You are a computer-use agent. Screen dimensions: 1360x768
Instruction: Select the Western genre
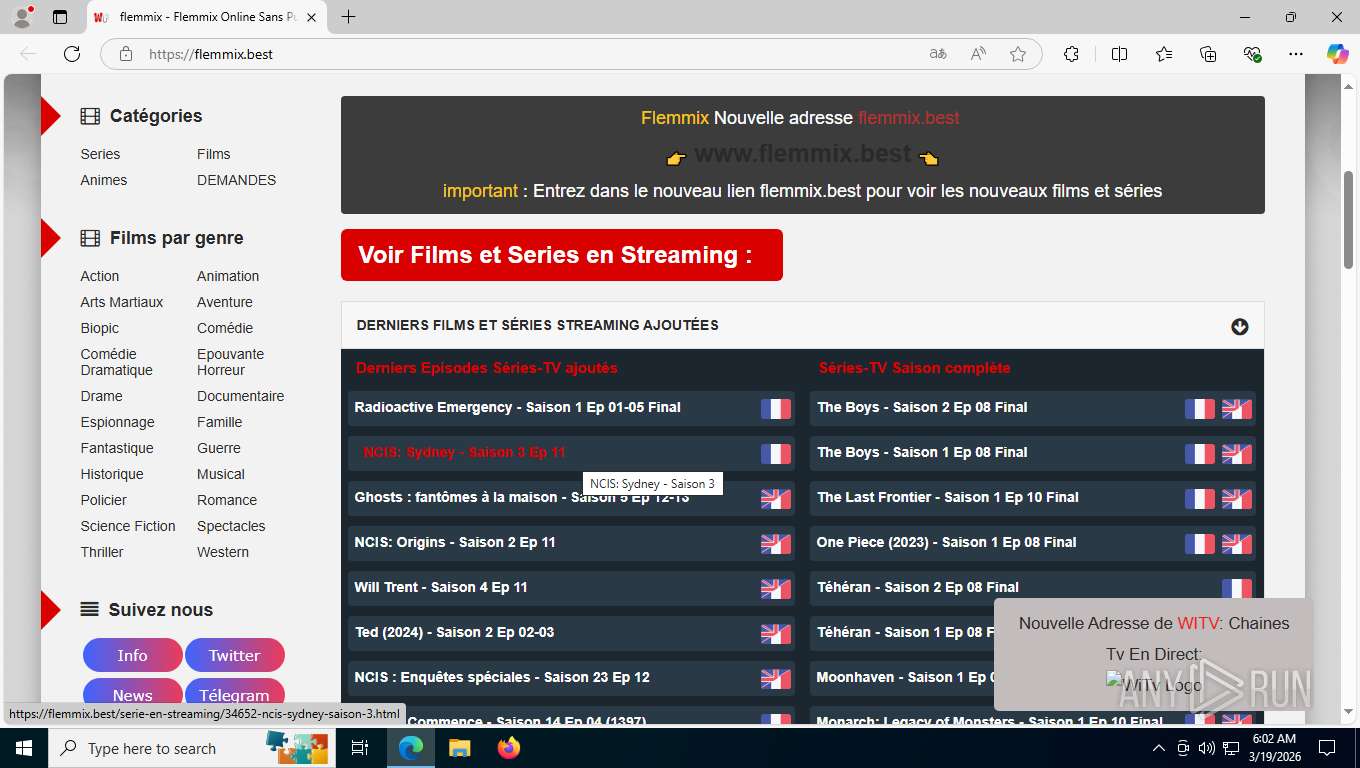coord(223,552)
